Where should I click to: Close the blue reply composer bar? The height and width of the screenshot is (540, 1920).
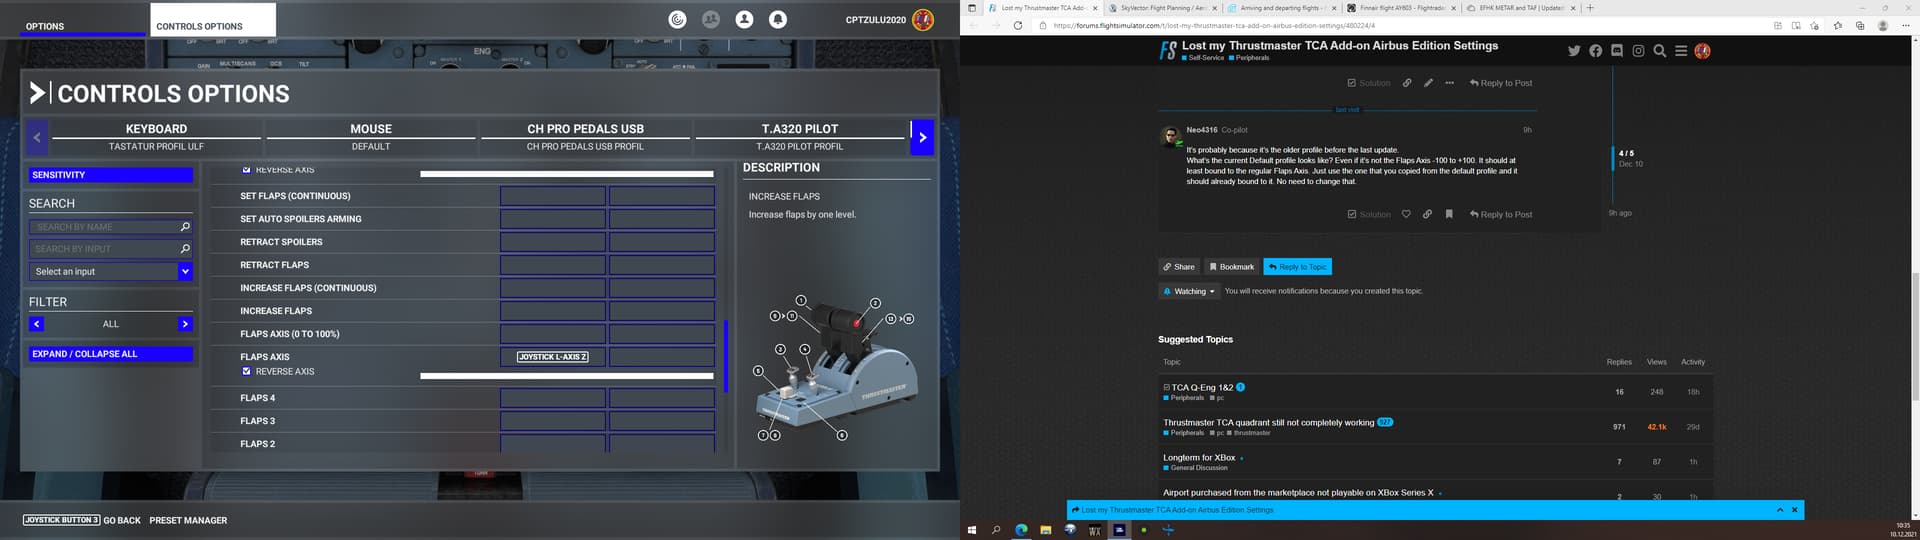pos(1795,510)
